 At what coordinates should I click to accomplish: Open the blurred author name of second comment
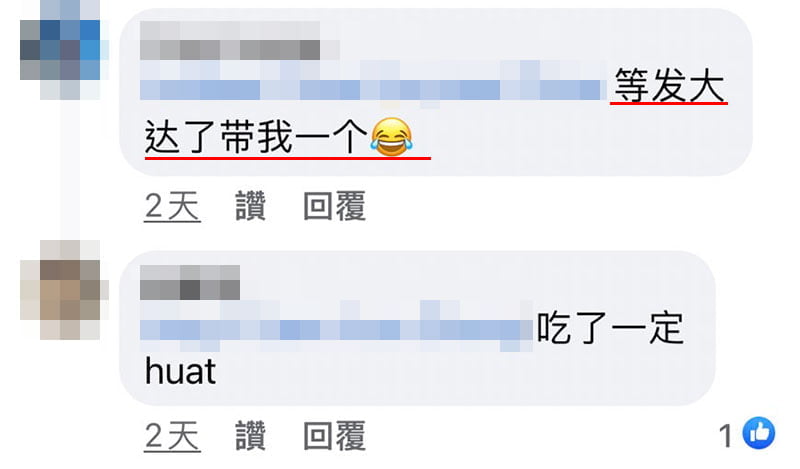[190, 282]
